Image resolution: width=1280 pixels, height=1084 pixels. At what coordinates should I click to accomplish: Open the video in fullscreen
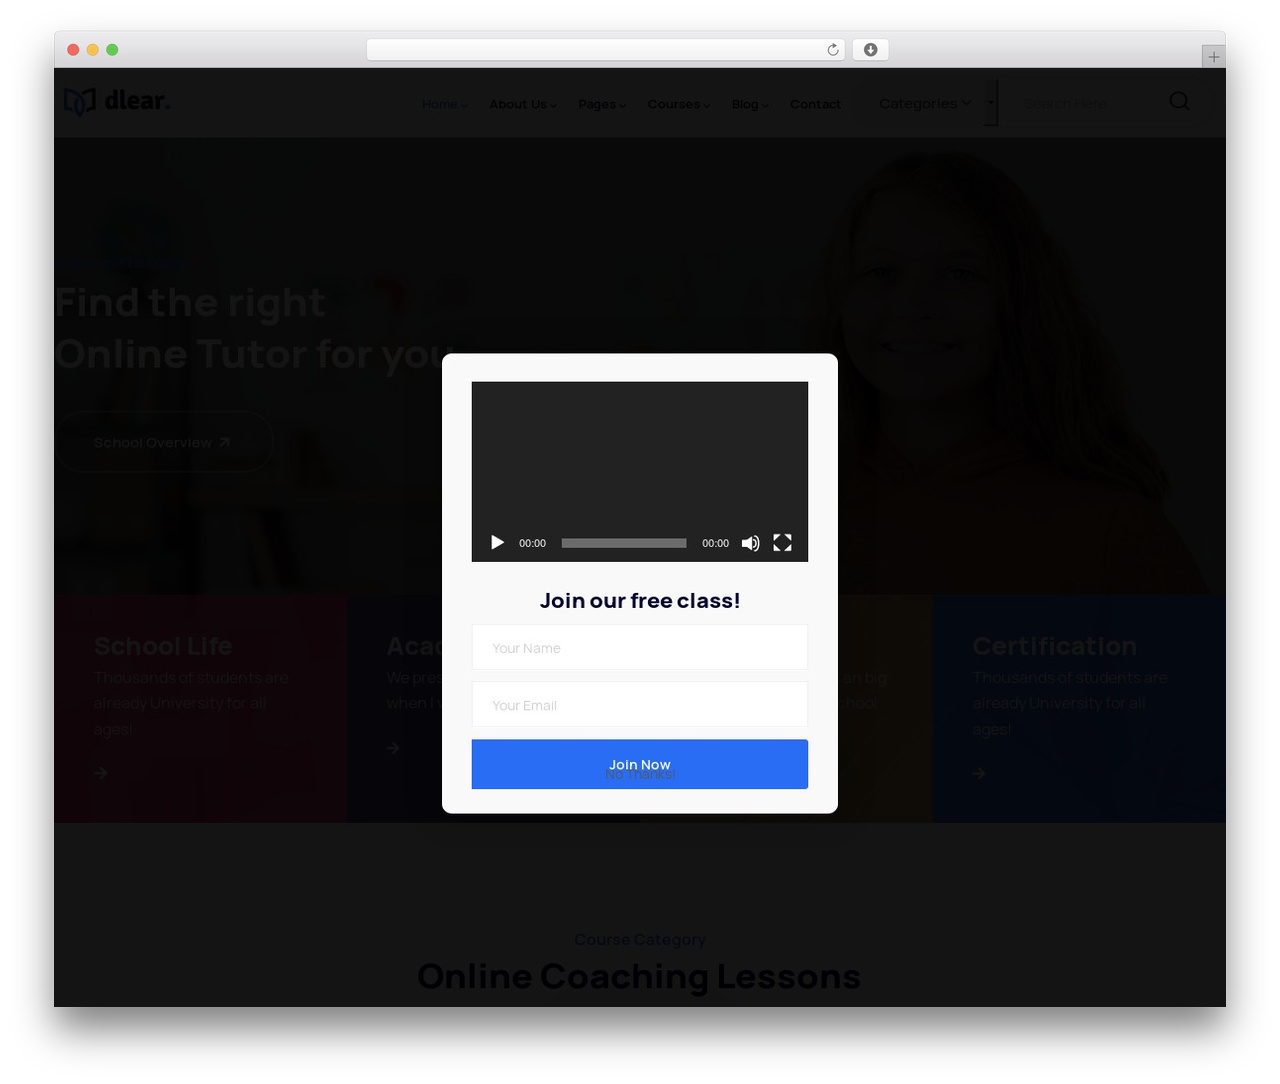click(782, 543)
